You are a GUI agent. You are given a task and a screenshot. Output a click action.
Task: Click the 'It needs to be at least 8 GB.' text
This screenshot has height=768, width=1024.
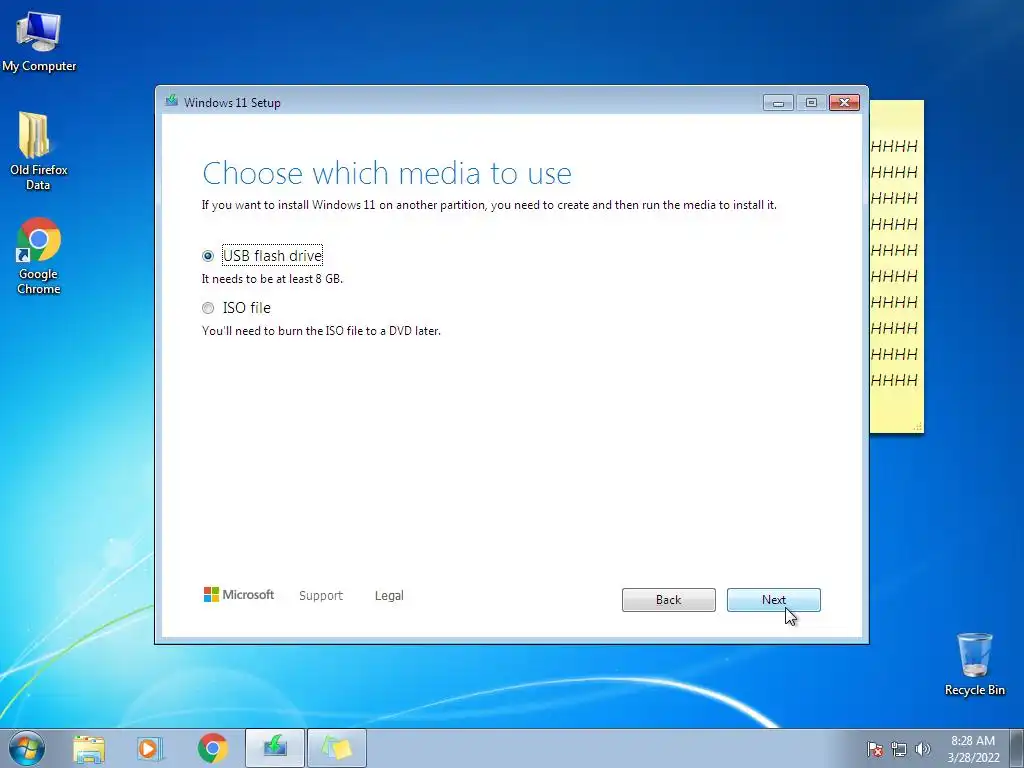[x=272, y=279]
